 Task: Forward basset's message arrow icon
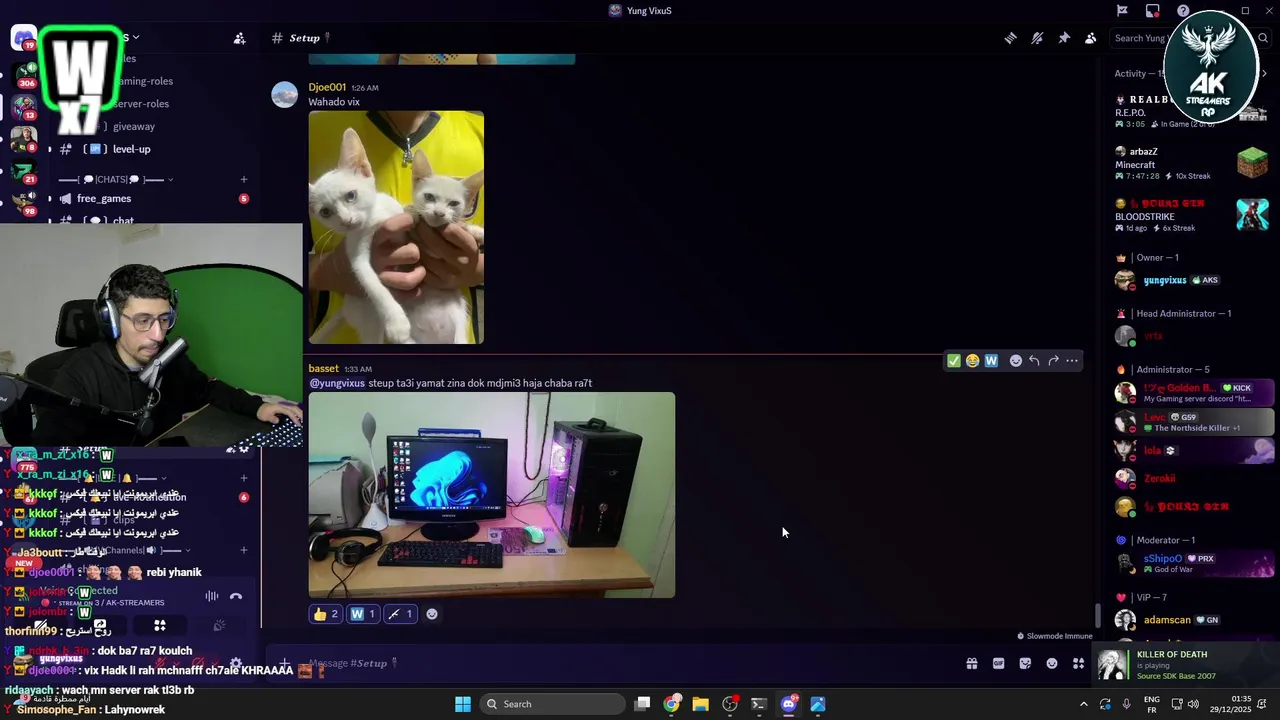[x=1053, y=361]
